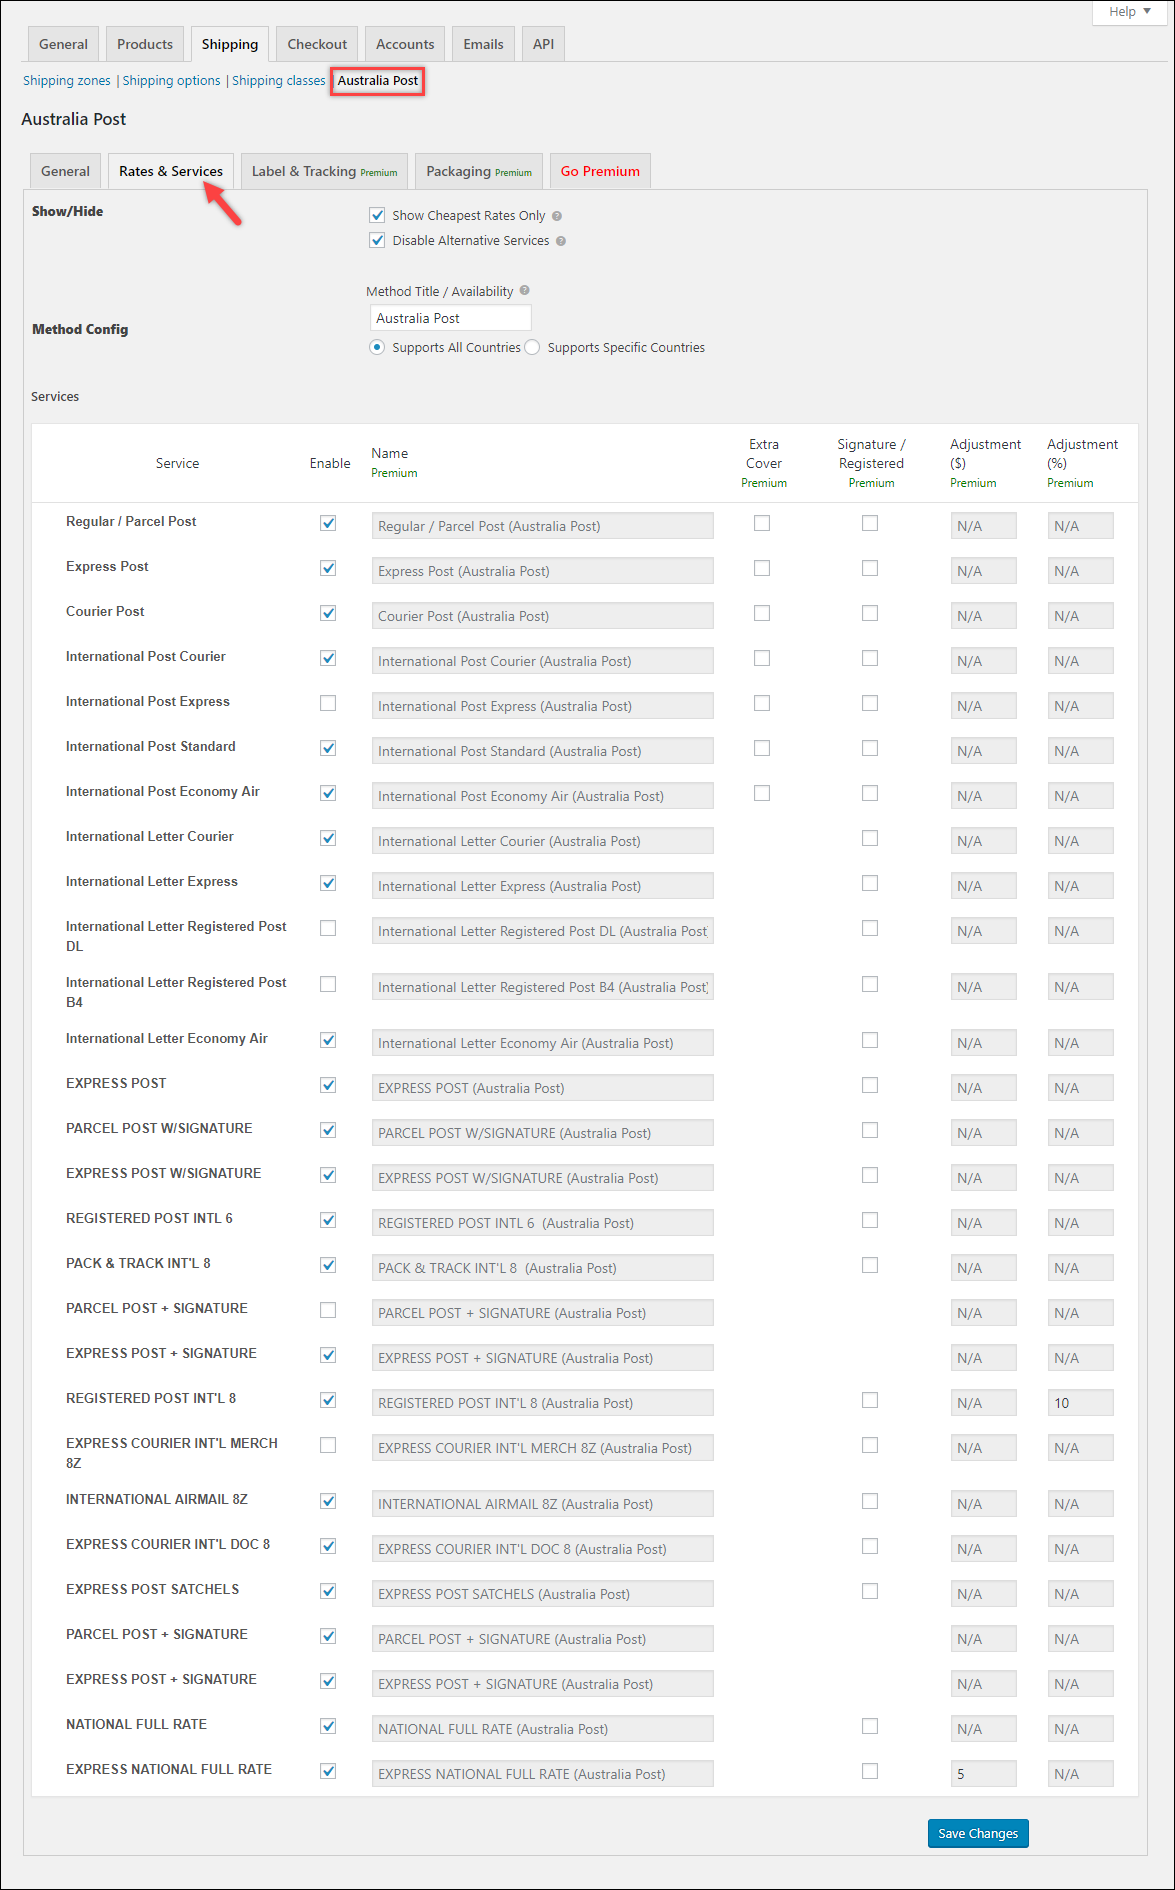Expand the Help dropdown

click(1130, 12)
